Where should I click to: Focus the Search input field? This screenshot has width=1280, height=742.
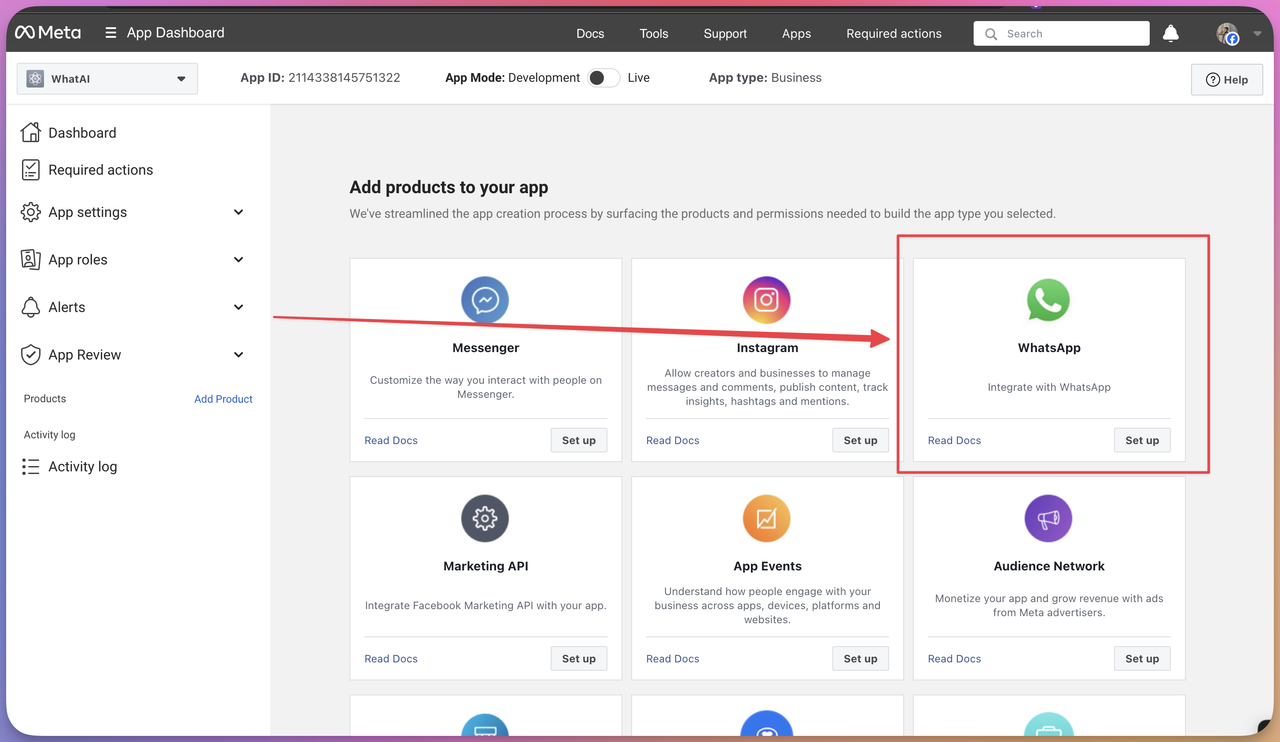[x=1061, y=33]
